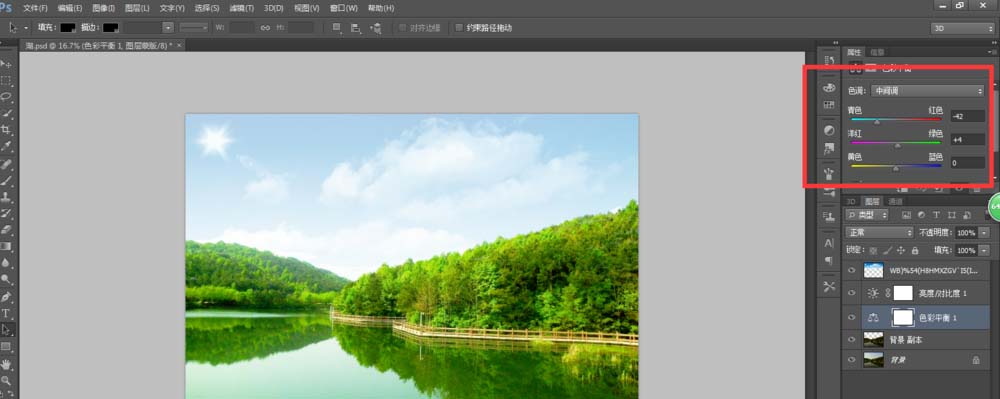This screenshot has height=399, width=1000.
Task: Switch to the 通道 tab
Action: [x=895, y=201]
